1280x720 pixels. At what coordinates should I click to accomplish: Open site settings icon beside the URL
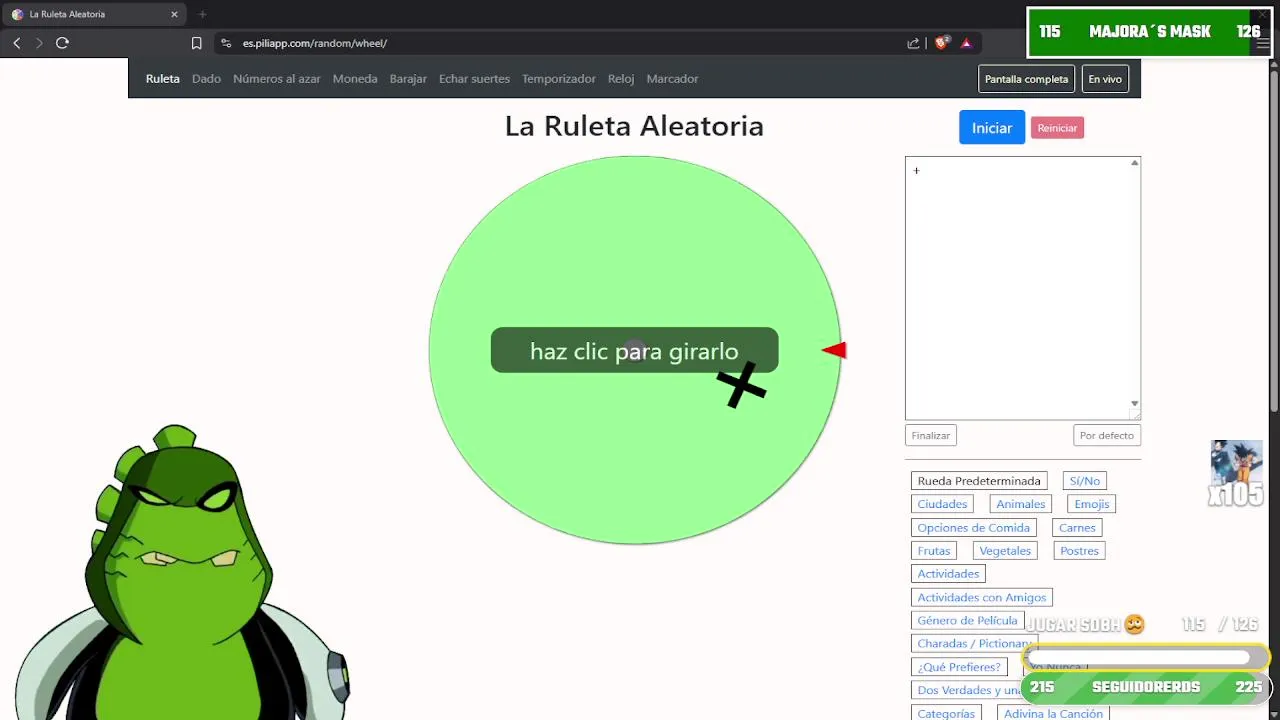point(226,43)
